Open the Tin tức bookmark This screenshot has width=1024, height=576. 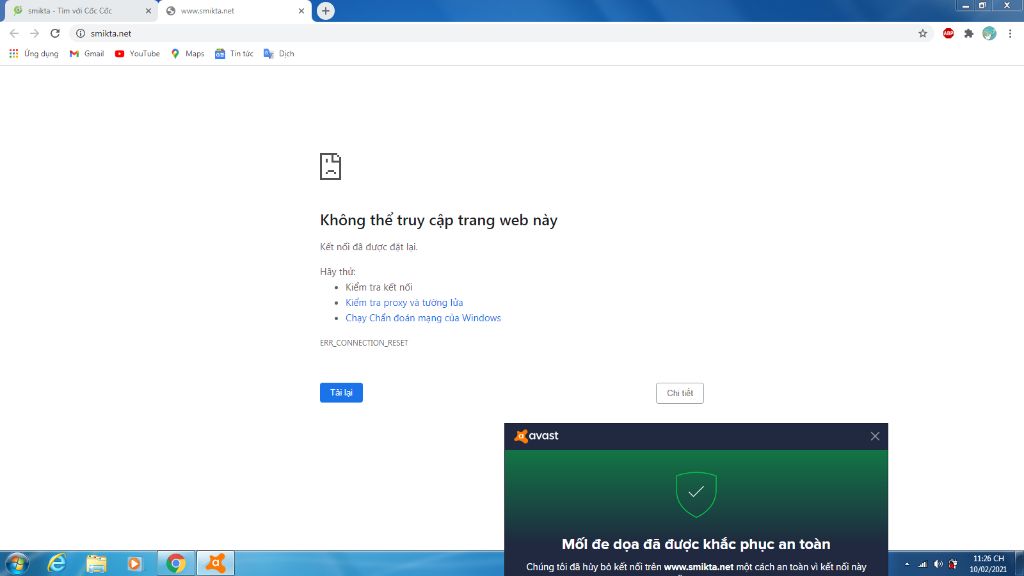tap(234, 54)
